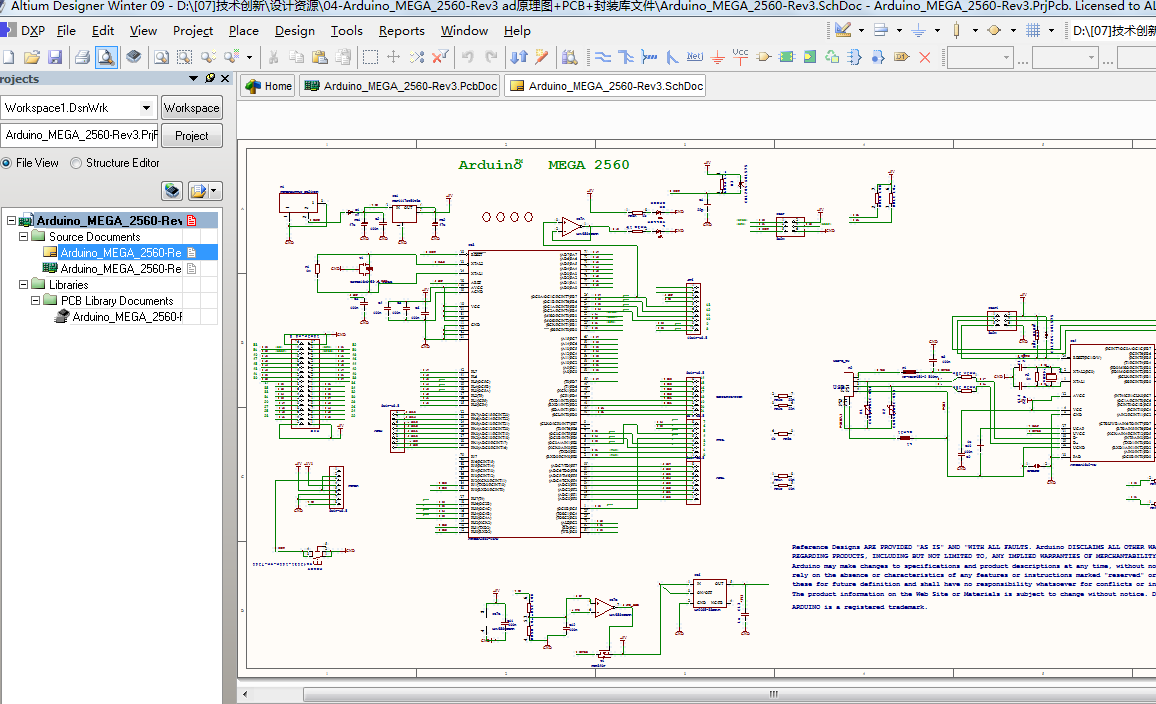Screen dimensions: 1156x704
Task: Select the rectangular area selection tool
Action: (370, 57)
